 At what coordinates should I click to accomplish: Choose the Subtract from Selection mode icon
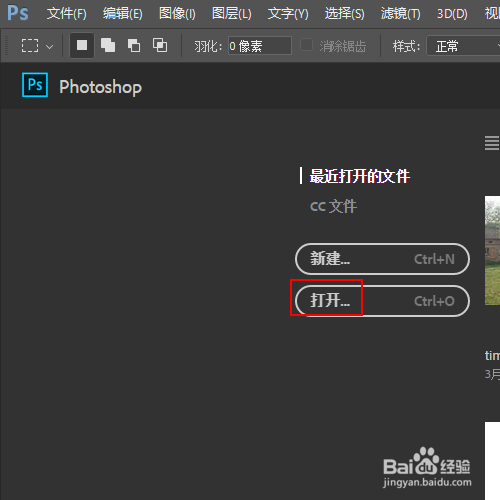tap(134, 45)
